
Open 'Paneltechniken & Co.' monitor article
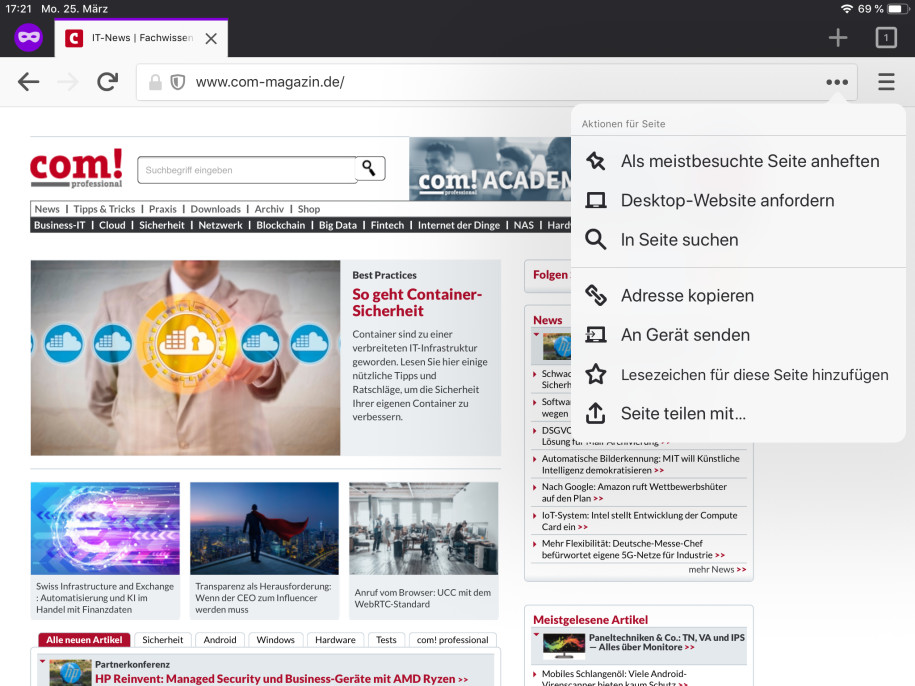coord(666,642)
